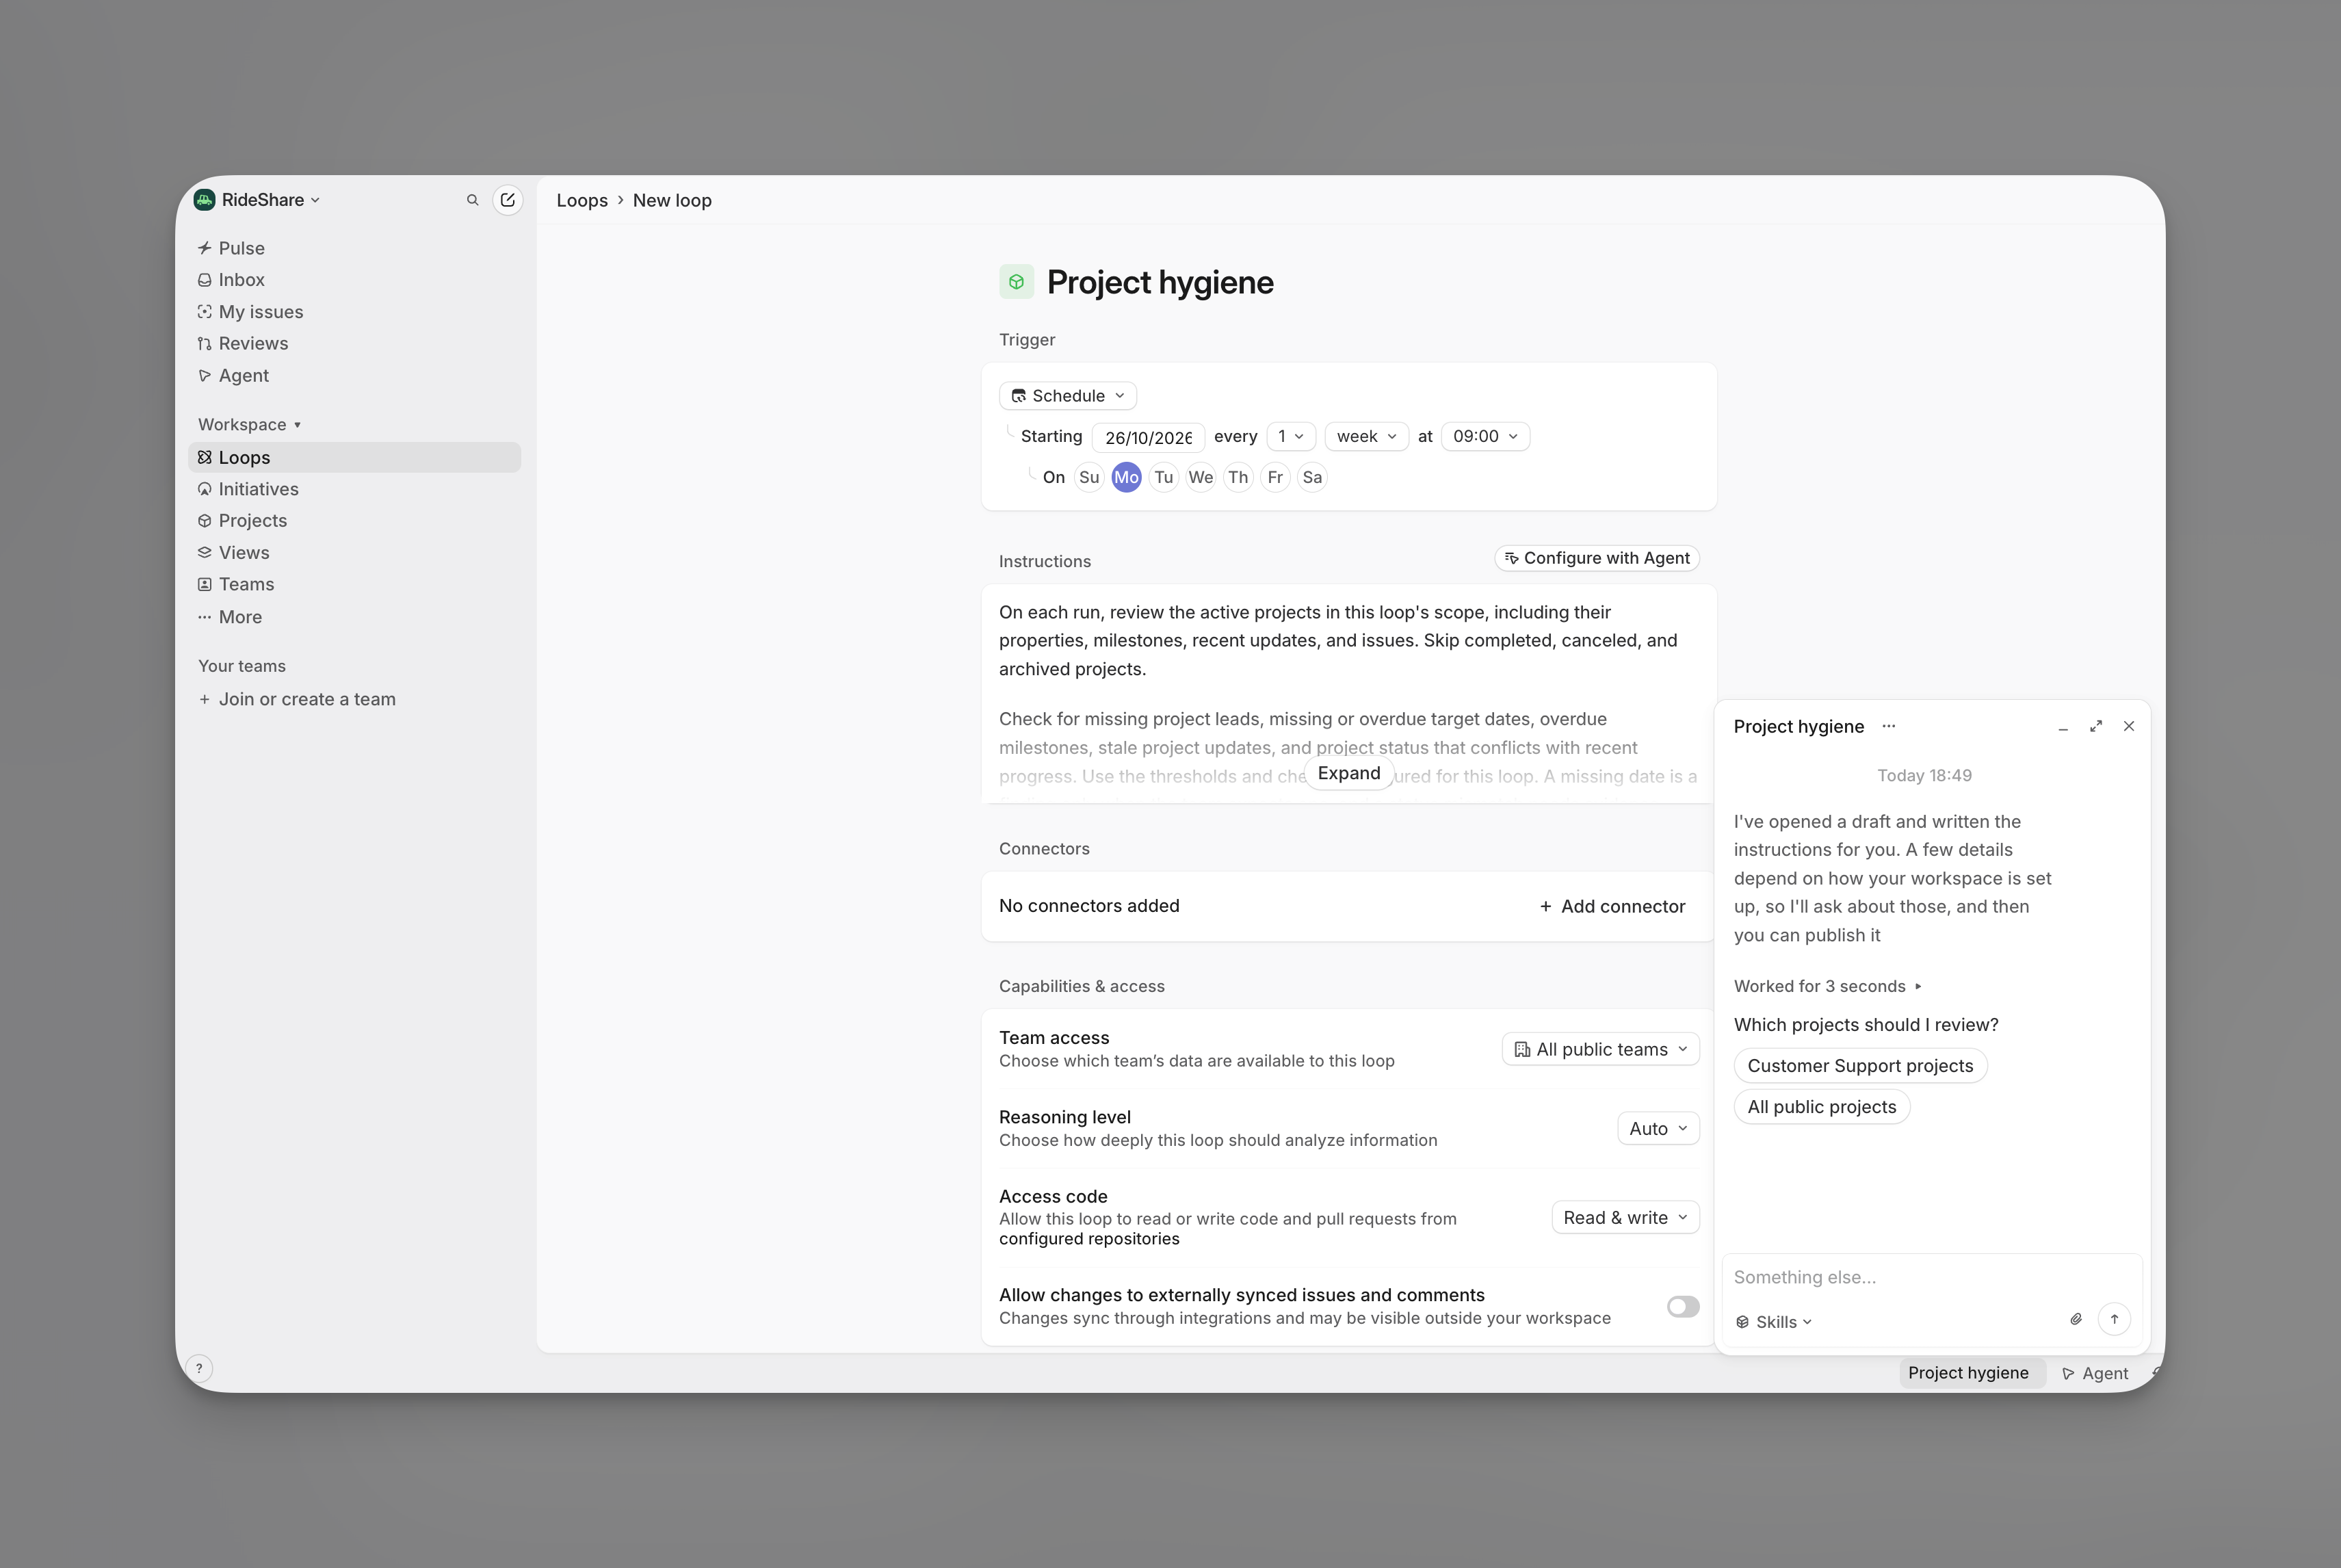Toggle Monday in the schedule days

click(x=1126, y=477)
